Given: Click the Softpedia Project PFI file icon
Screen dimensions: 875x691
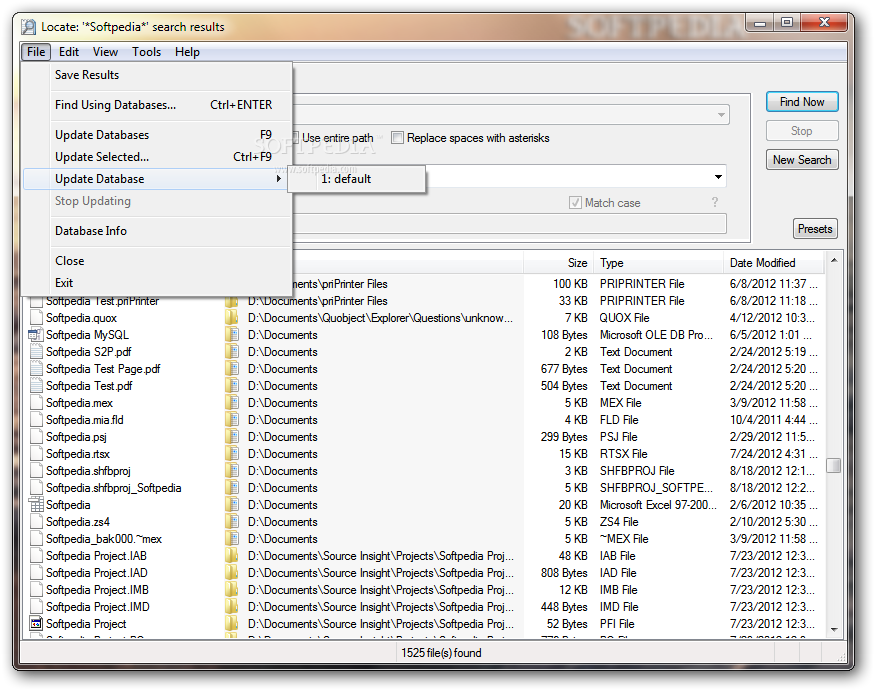Looking at the screenshot, I should (36, 623).
